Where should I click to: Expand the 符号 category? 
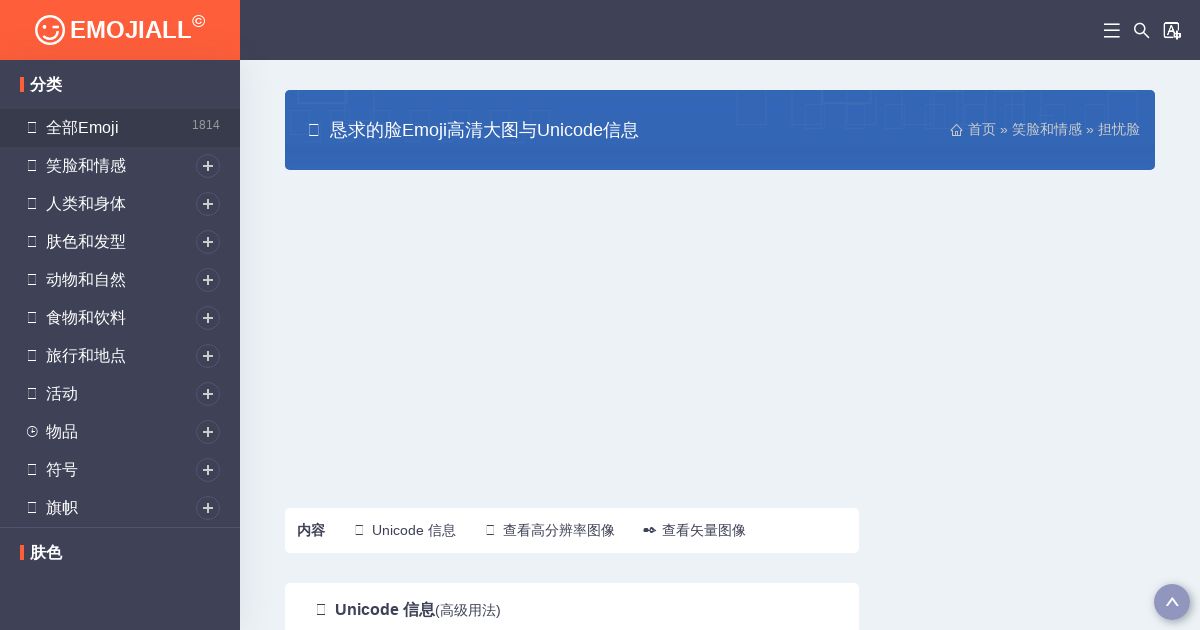208,470
